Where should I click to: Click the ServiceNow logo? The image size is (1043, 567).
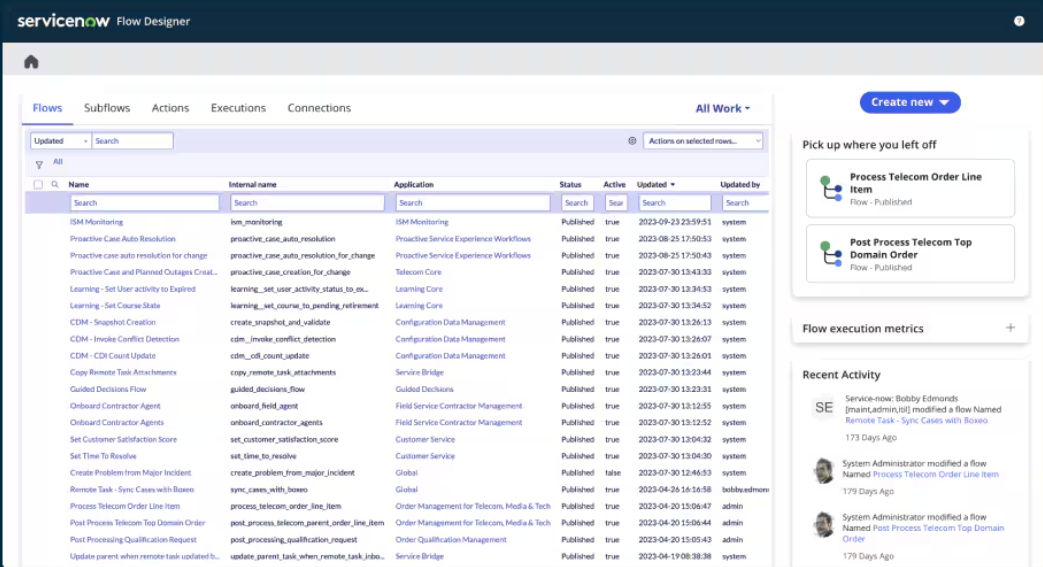(x=63, y=21)
